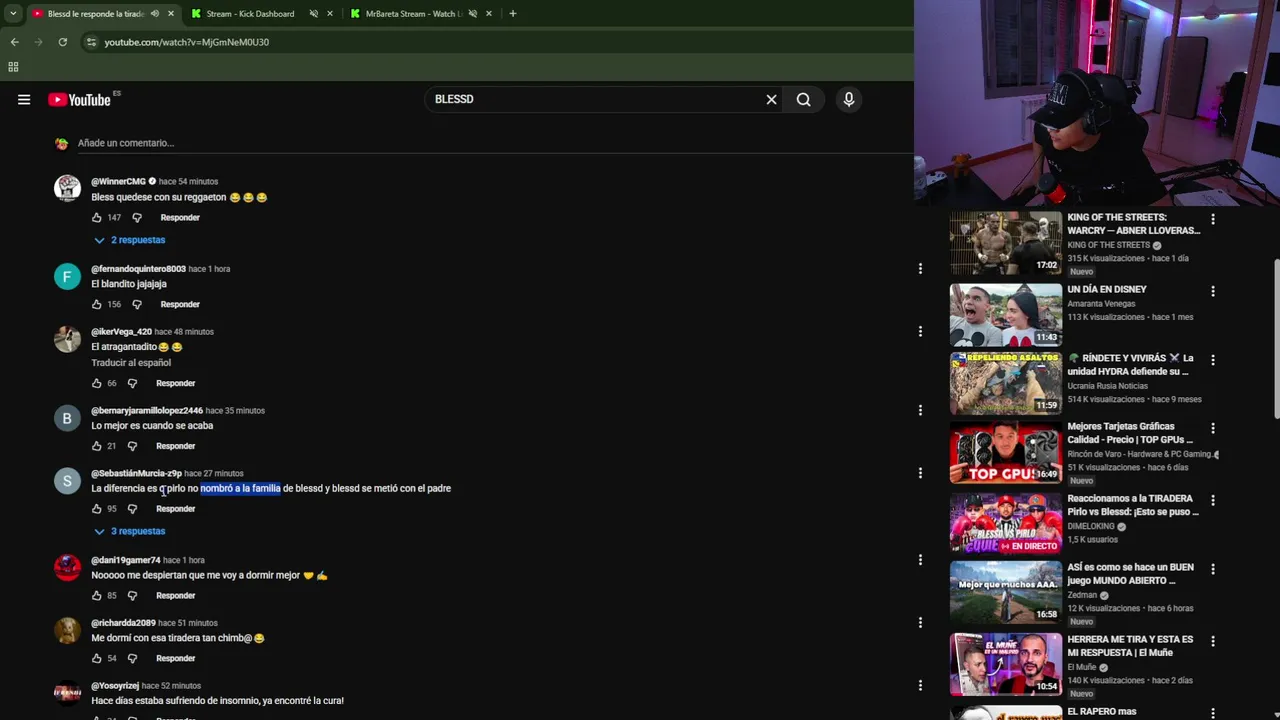Open a new browser tab

tap(512, 14)
